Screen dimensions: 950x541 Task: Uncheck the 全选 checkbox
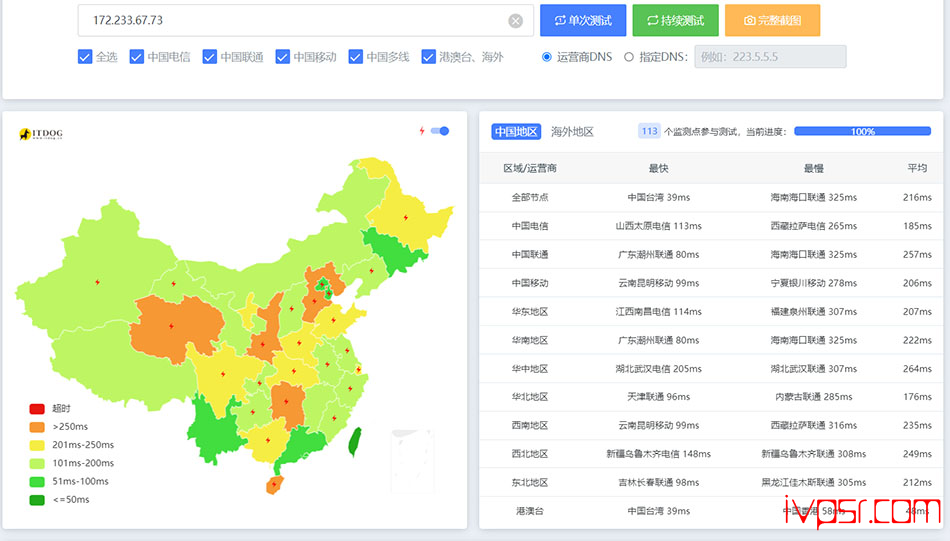click(85, 57)
